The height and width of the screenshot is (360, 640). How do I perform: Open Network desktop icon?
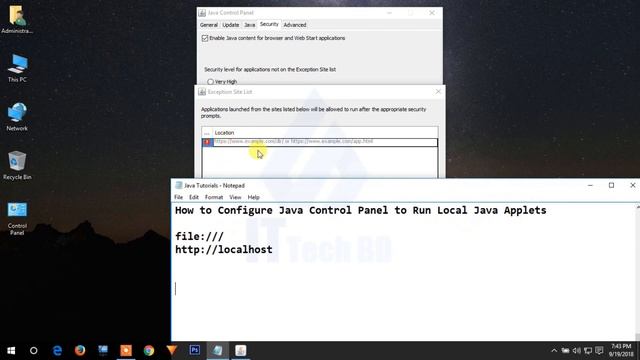(x=17, y=117)
